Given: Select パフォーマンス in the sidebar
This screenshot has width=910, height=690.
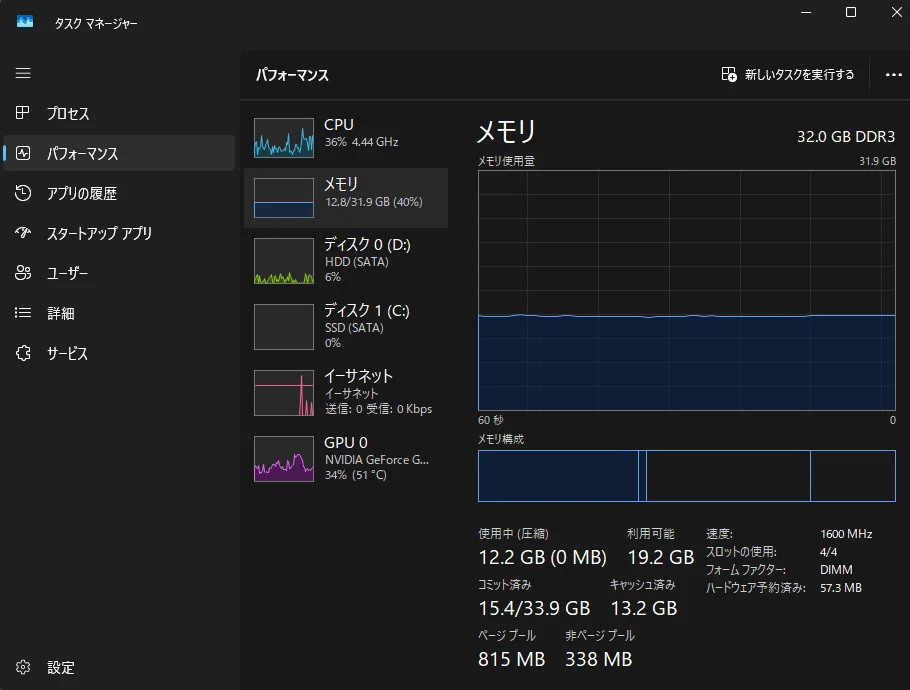Looking at the screenshot, I should coord(119,153).
